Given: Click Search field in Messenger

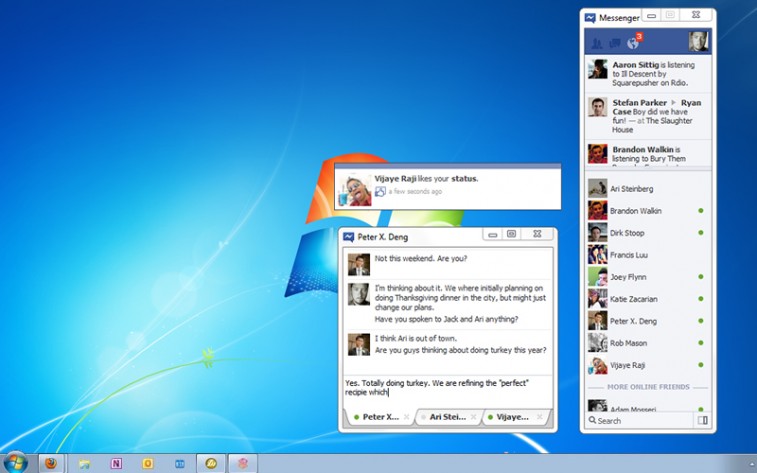Looking at the screenshot, I should click(x=640, y=421).
